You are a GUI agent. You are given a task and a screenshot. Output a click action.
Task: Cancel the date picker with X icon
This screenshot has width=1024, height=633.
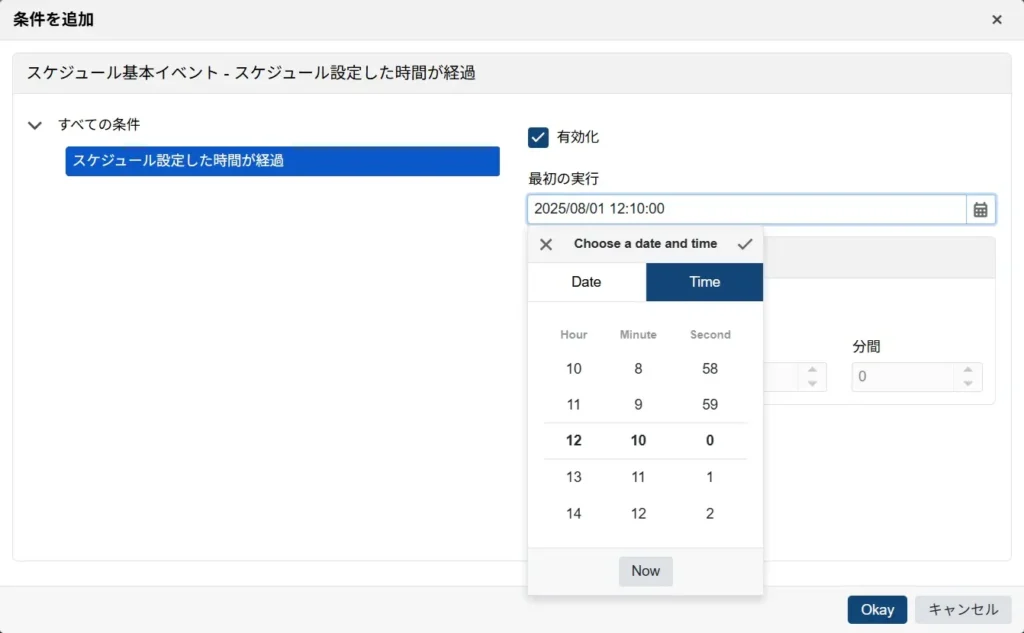point(546,244)
